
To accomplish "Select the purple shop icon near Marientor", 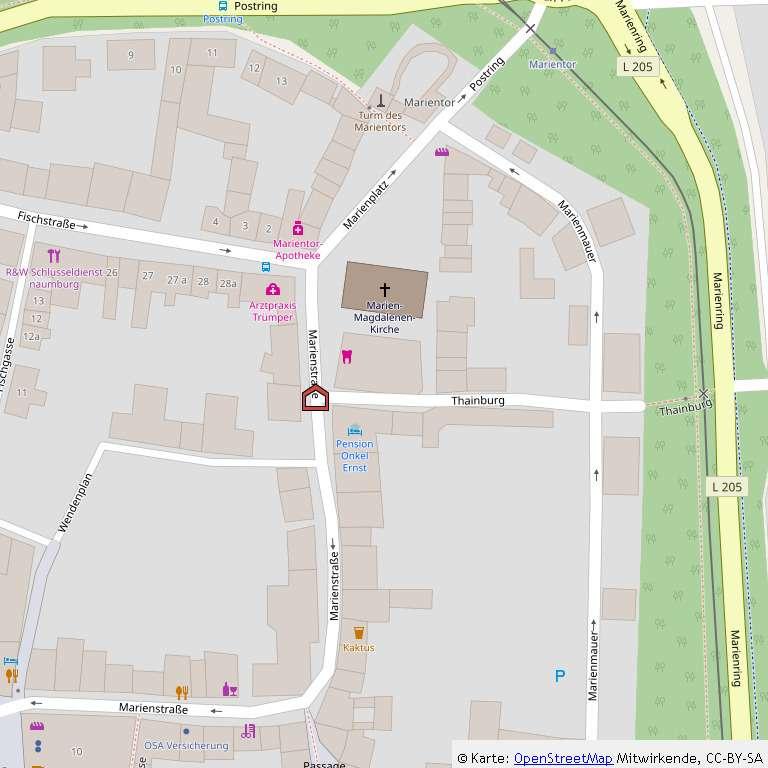I will [441, 152].
